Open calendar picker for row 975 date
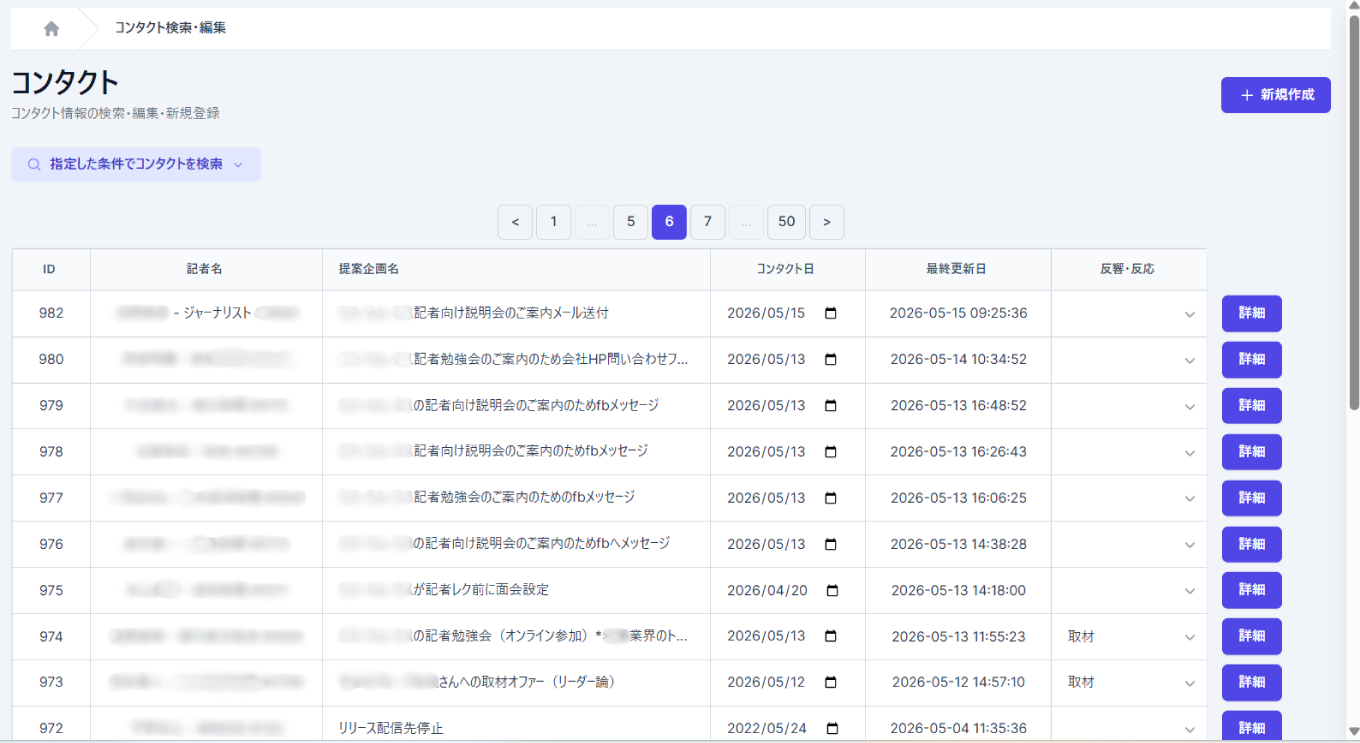The width and height of the screenshot is (1360, 743). [832, 590]
